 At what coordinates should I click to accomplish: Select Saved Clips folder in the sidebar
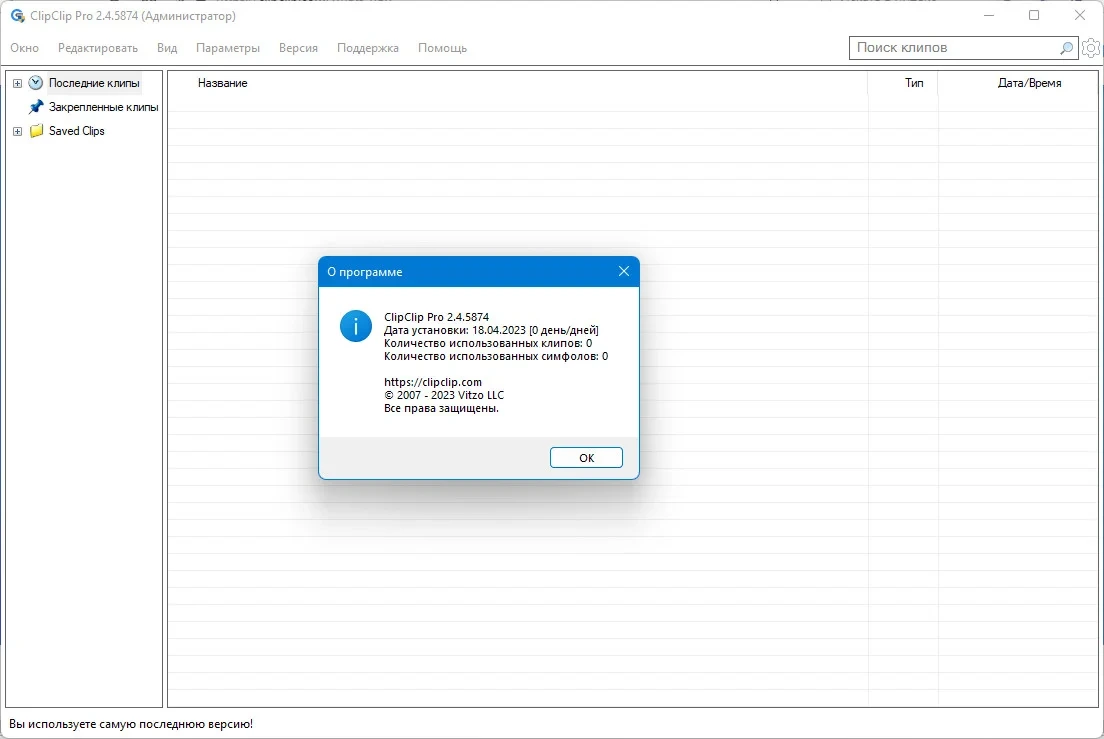pyautogui.click(x=76, y=131)
